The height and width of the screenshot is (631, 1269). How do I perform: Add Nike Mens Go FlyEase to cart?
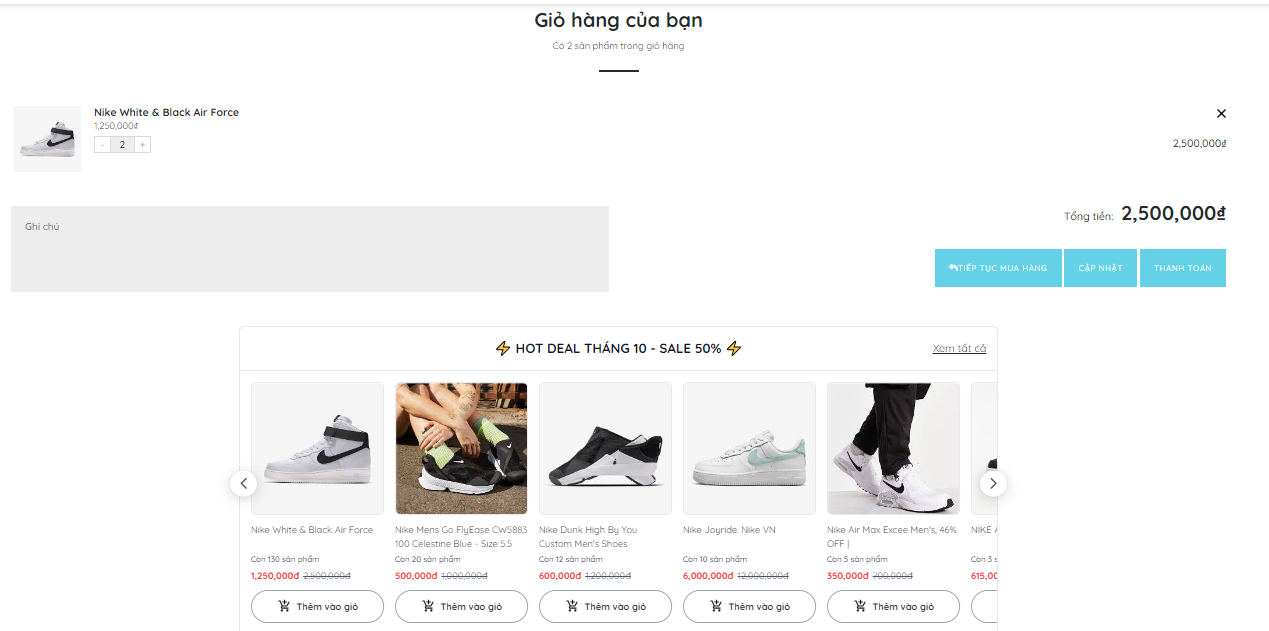pos(461,606)
